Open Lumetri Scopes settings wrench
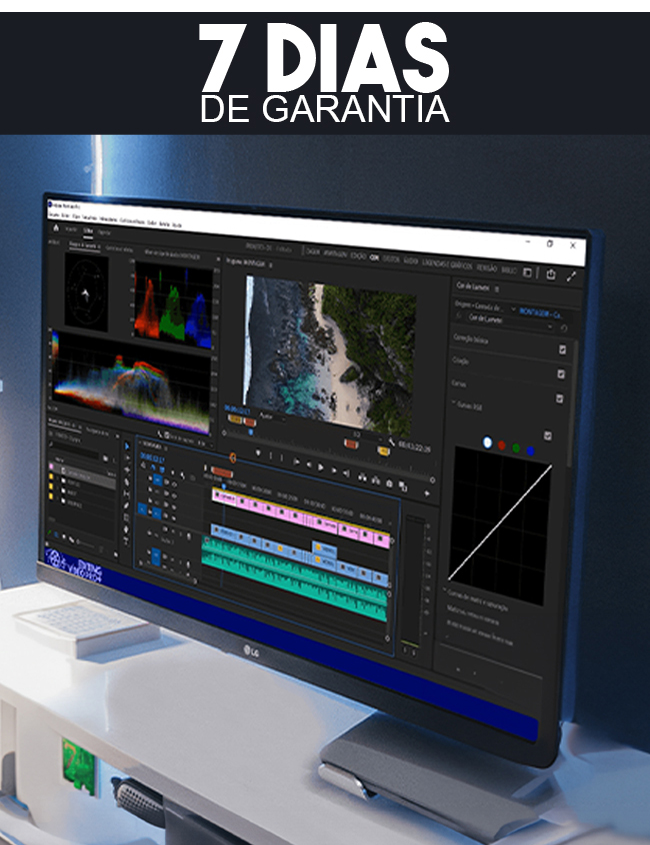The image size is (650, 845). pyautogui.click(x=160, y=434)
